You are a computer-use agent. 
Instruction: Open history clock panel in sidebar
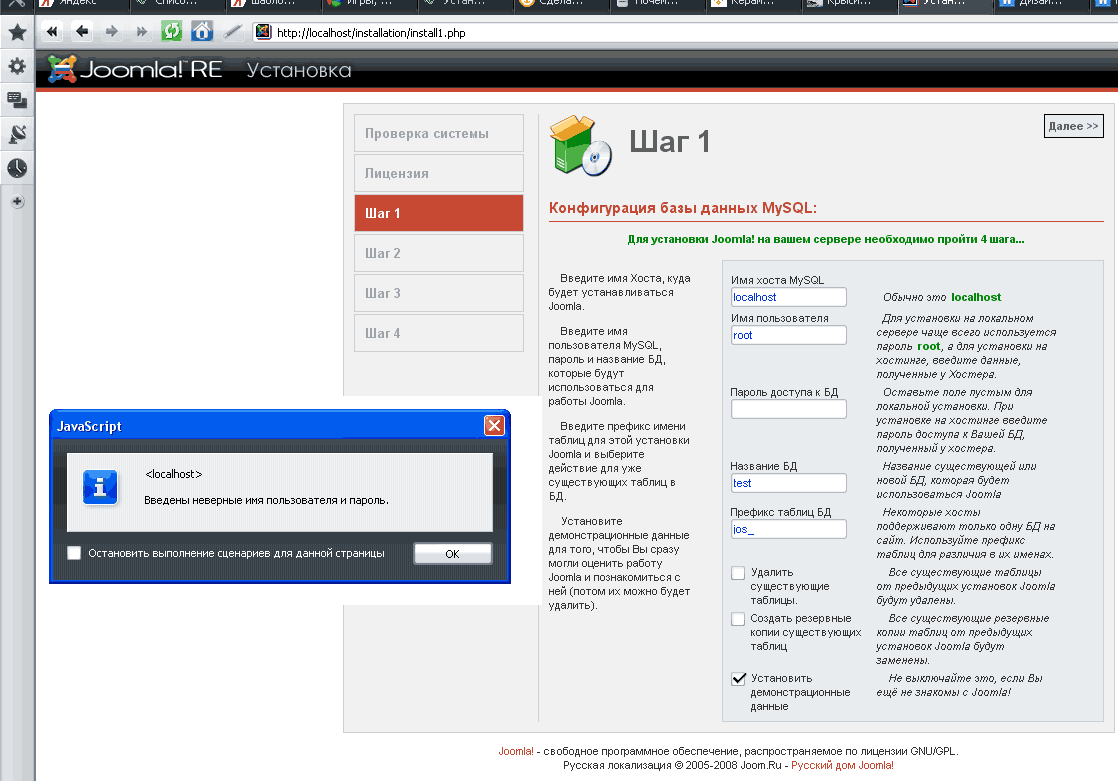[x=17, y=168]
